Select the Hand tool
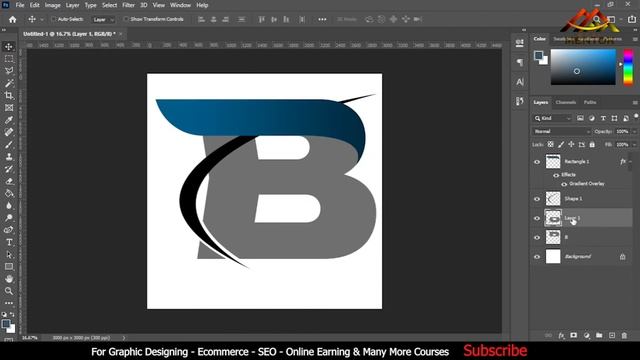 [9, 279]
